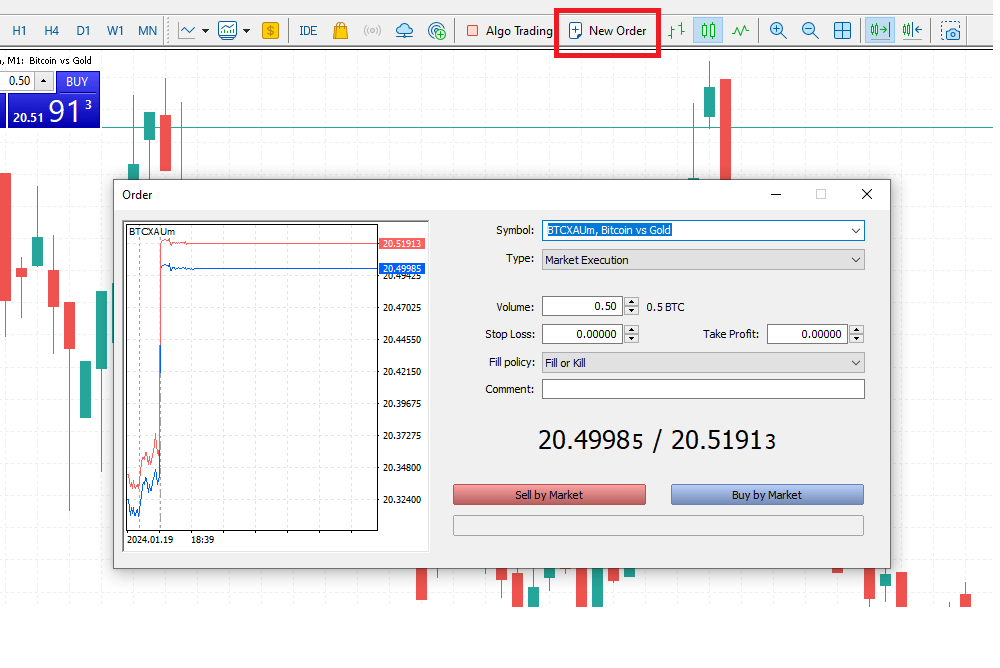
Task: Increase Volume using the stepper arrow
Action: pos(630,303)
